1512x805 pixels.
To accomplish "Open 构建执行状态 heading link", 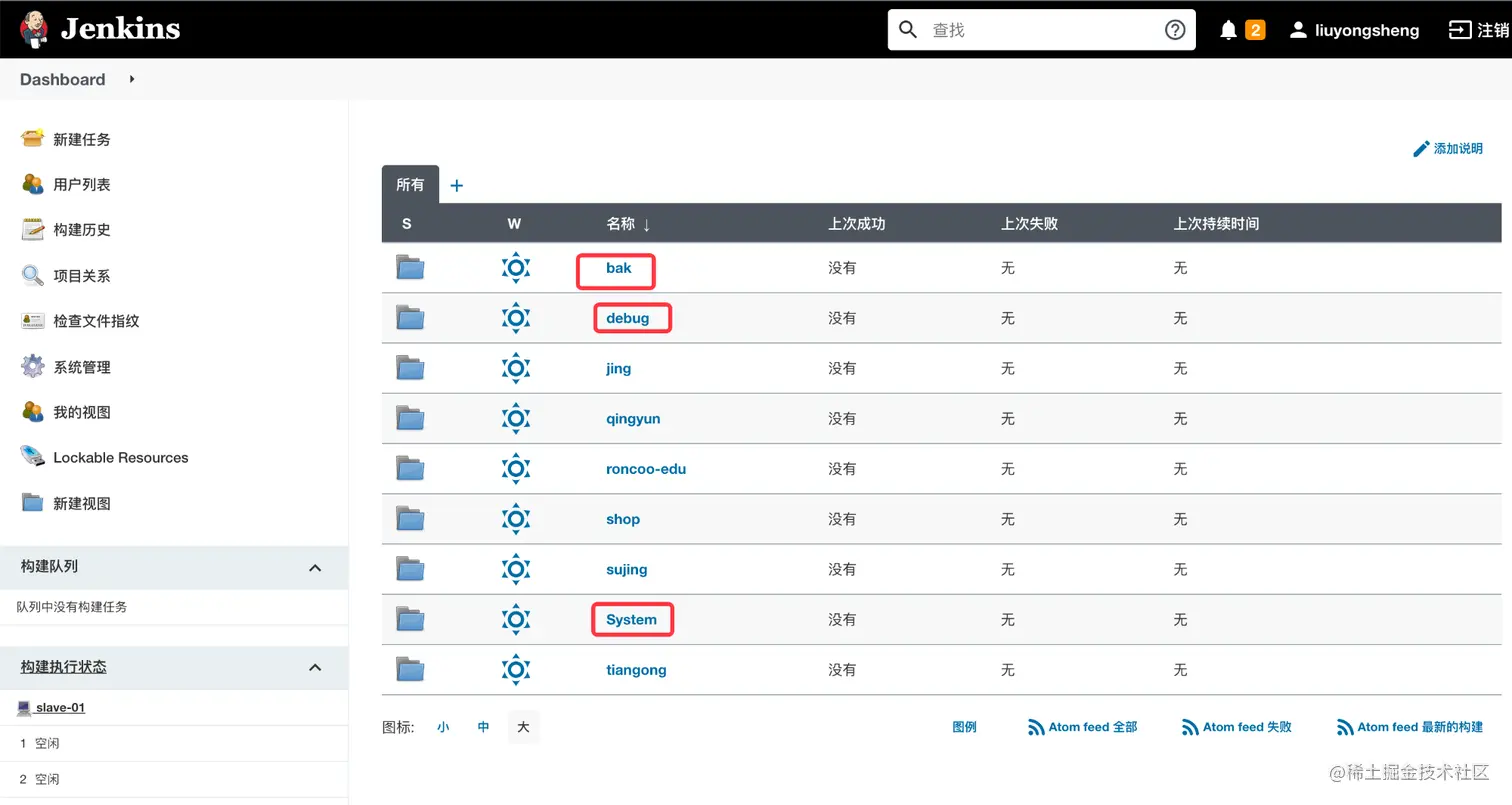I will (x=63, y=667).
